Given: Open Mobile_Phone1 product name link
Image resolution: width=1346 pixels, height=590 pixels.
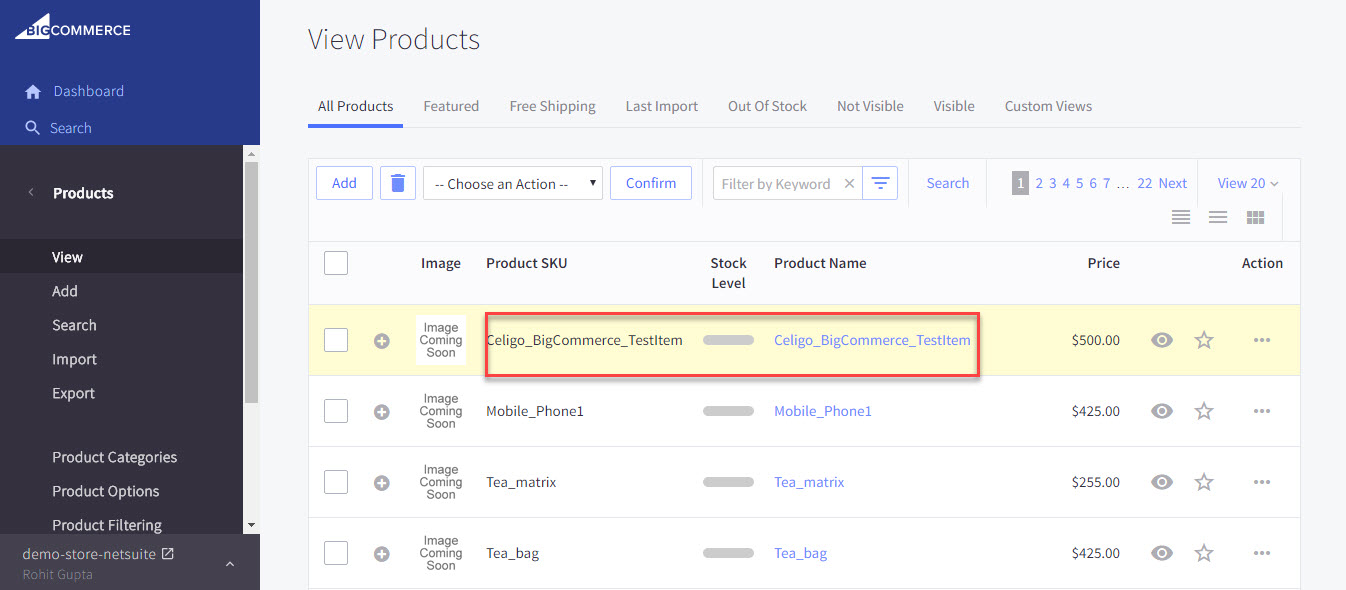Looking at the screenshot, I should pos(823,411).
